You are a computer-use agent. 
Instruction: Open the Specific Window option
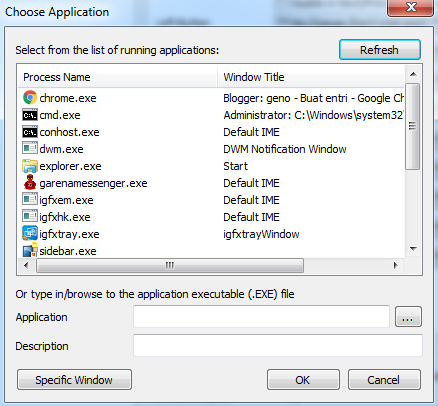pyautogui.click(x=74, y=380)
